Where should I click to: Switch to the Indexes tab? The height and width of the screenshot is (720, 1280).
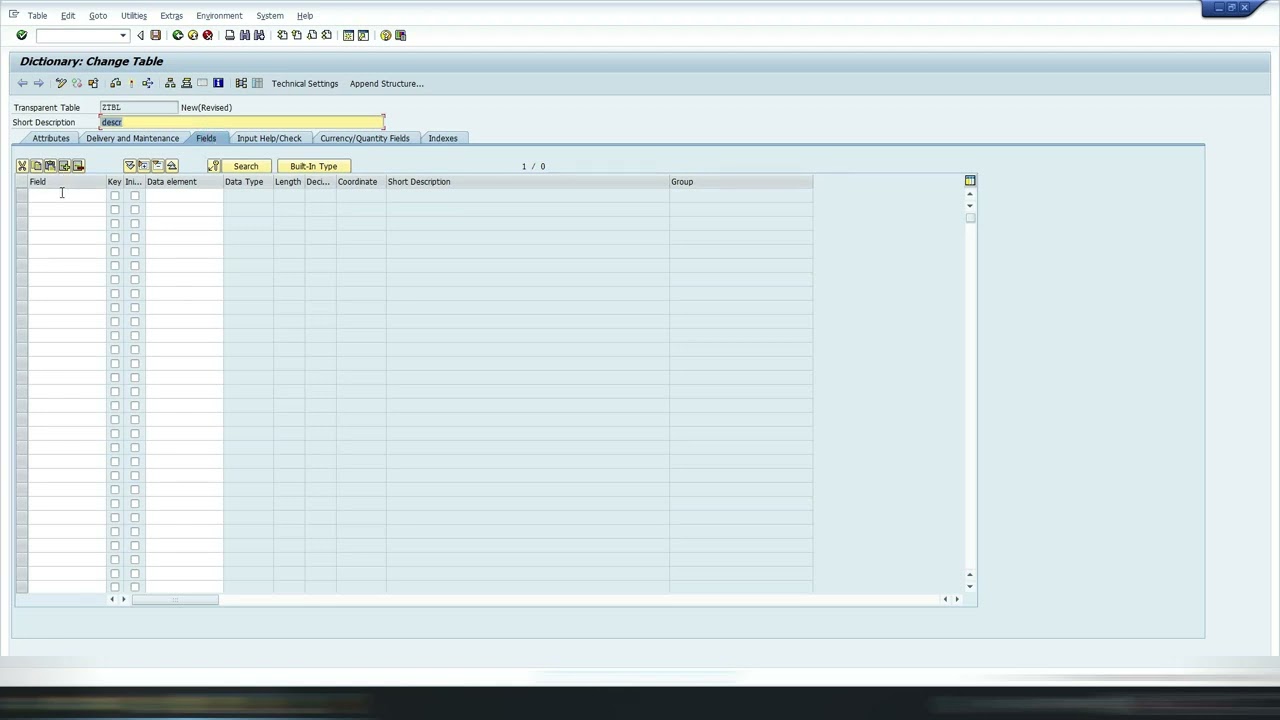pos(443,138)
